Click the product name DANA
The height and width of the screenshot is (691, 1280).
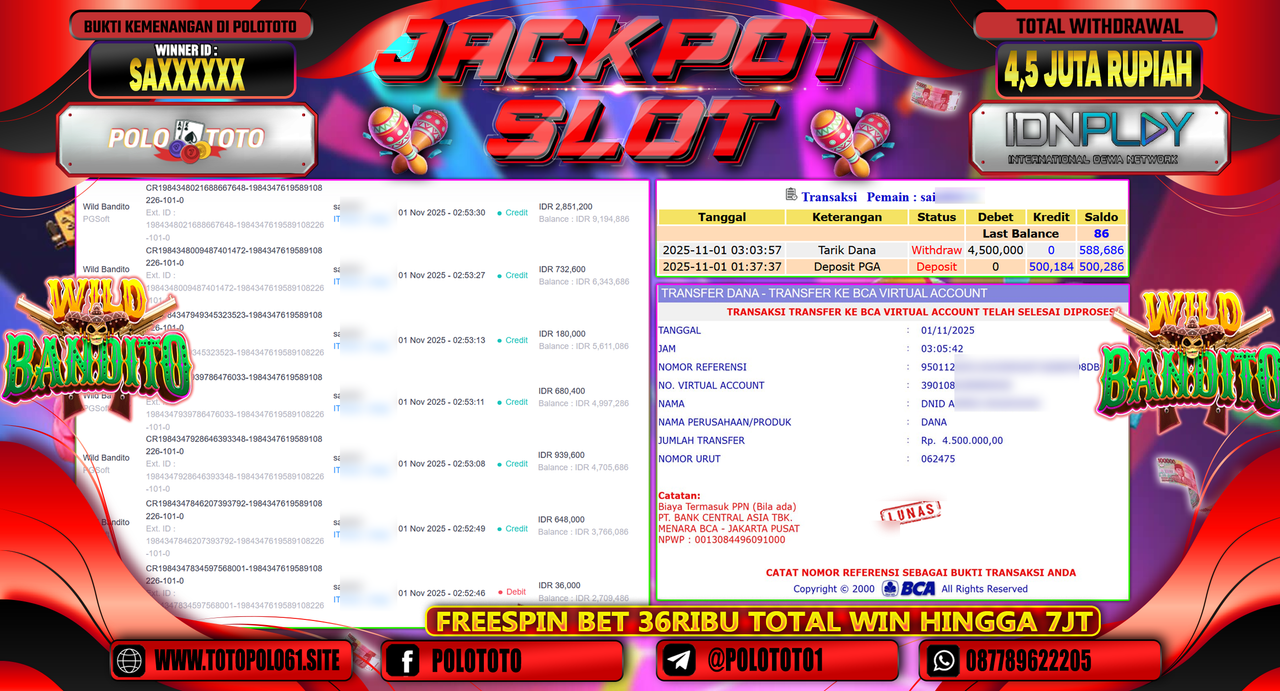(x=933, y=422)
